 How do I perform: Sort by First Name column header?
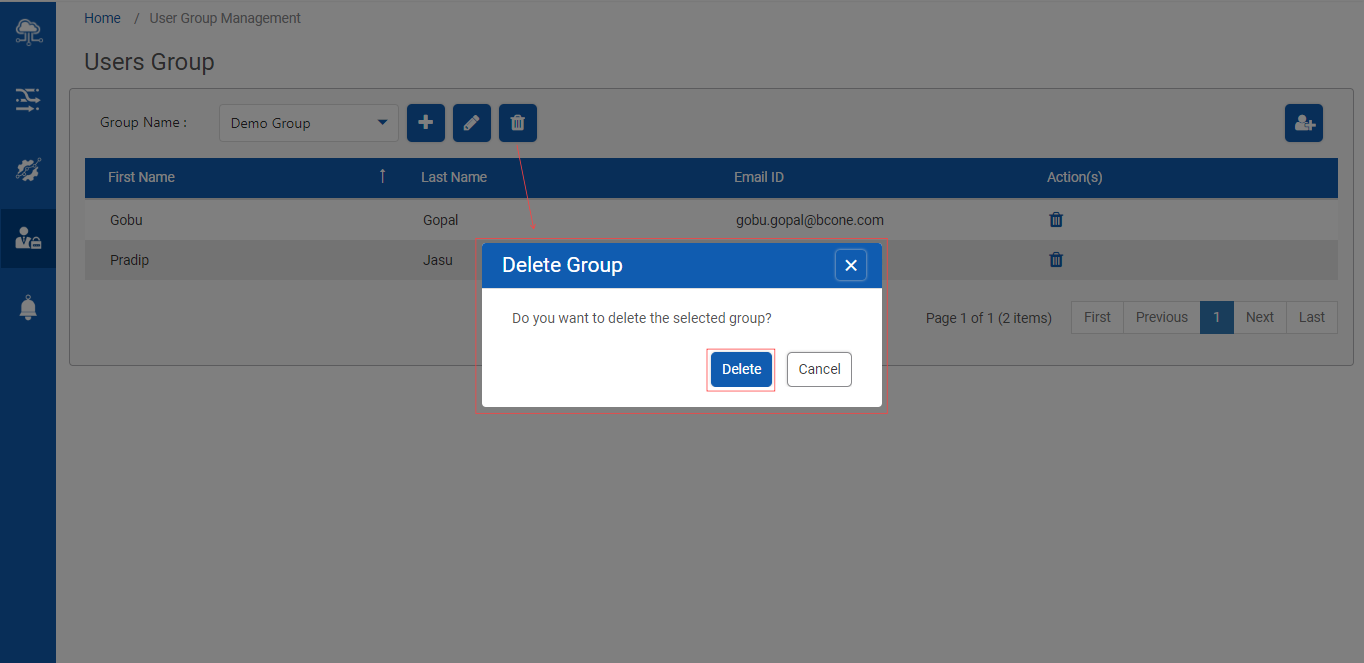tap(141, 177)
